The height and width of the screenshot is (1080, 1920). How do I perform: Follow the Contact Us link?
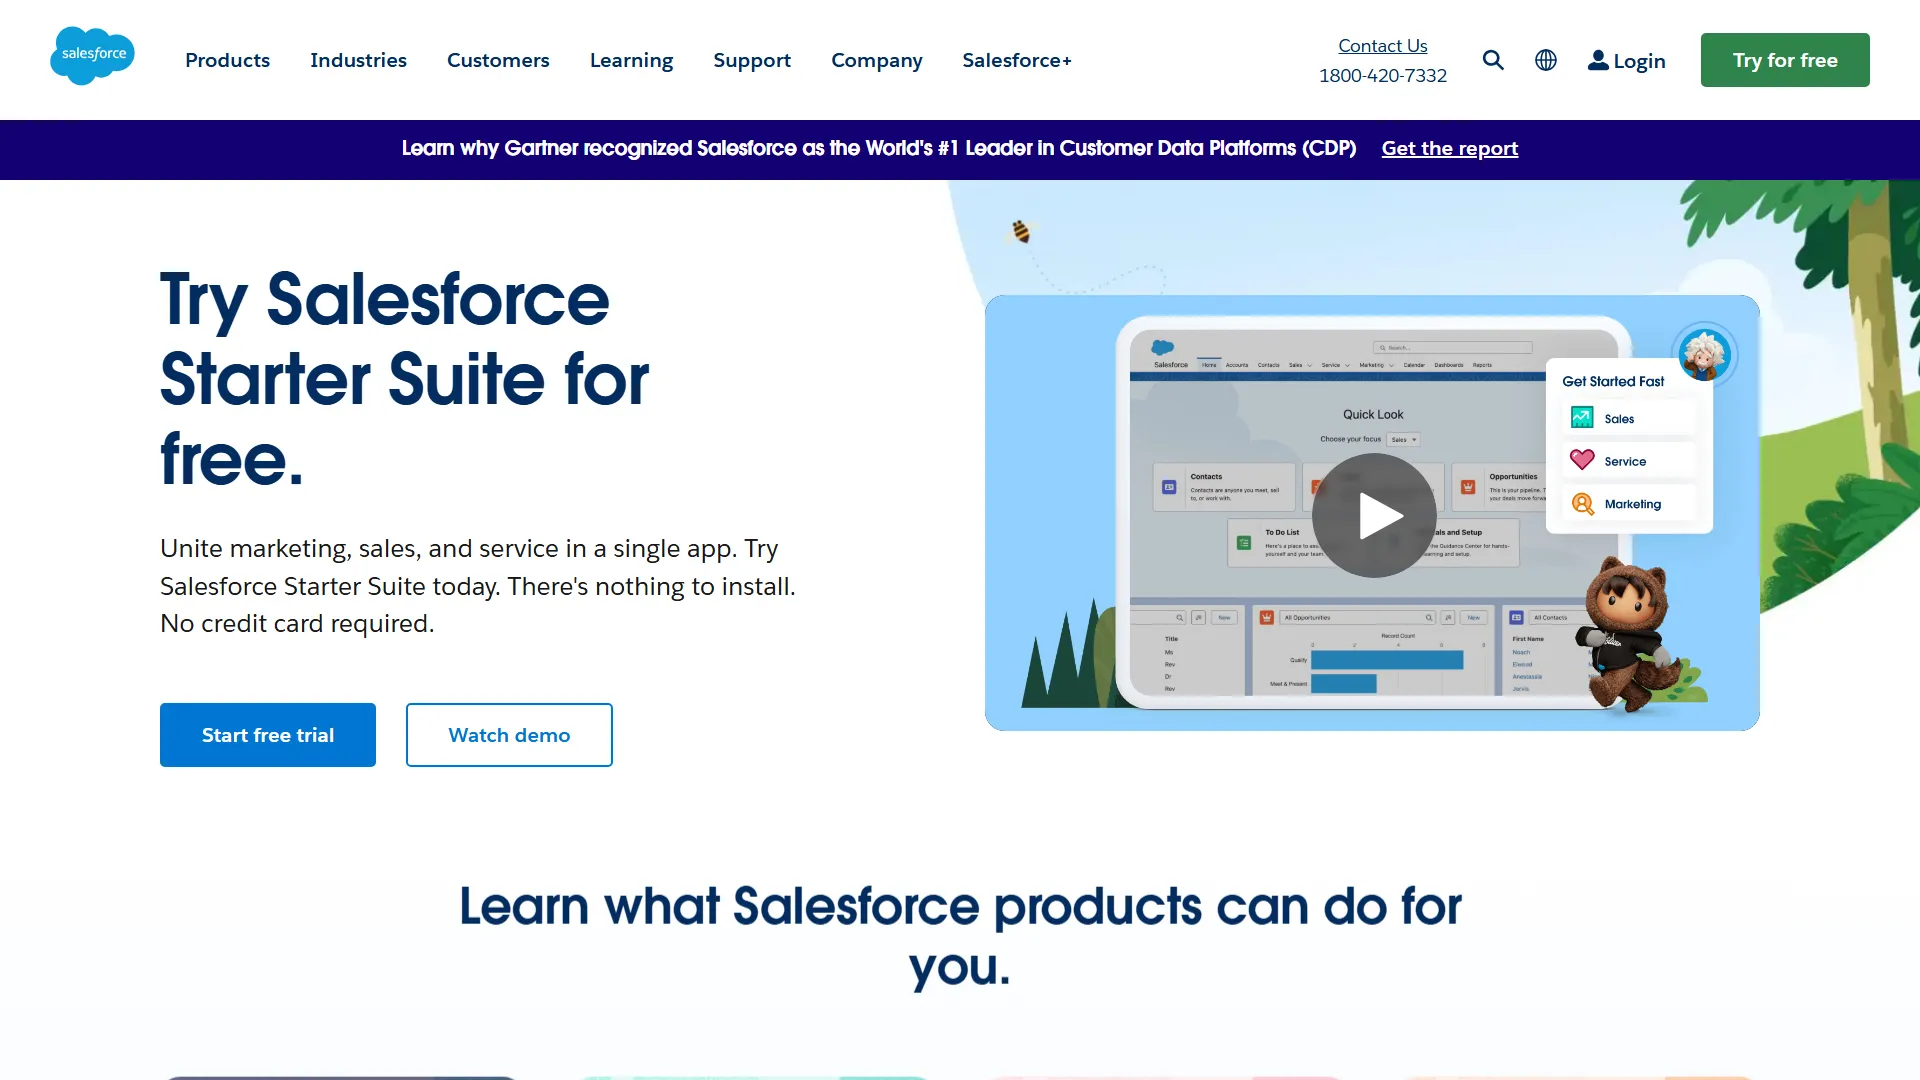pyautogui.click(x=1383, y=45)
